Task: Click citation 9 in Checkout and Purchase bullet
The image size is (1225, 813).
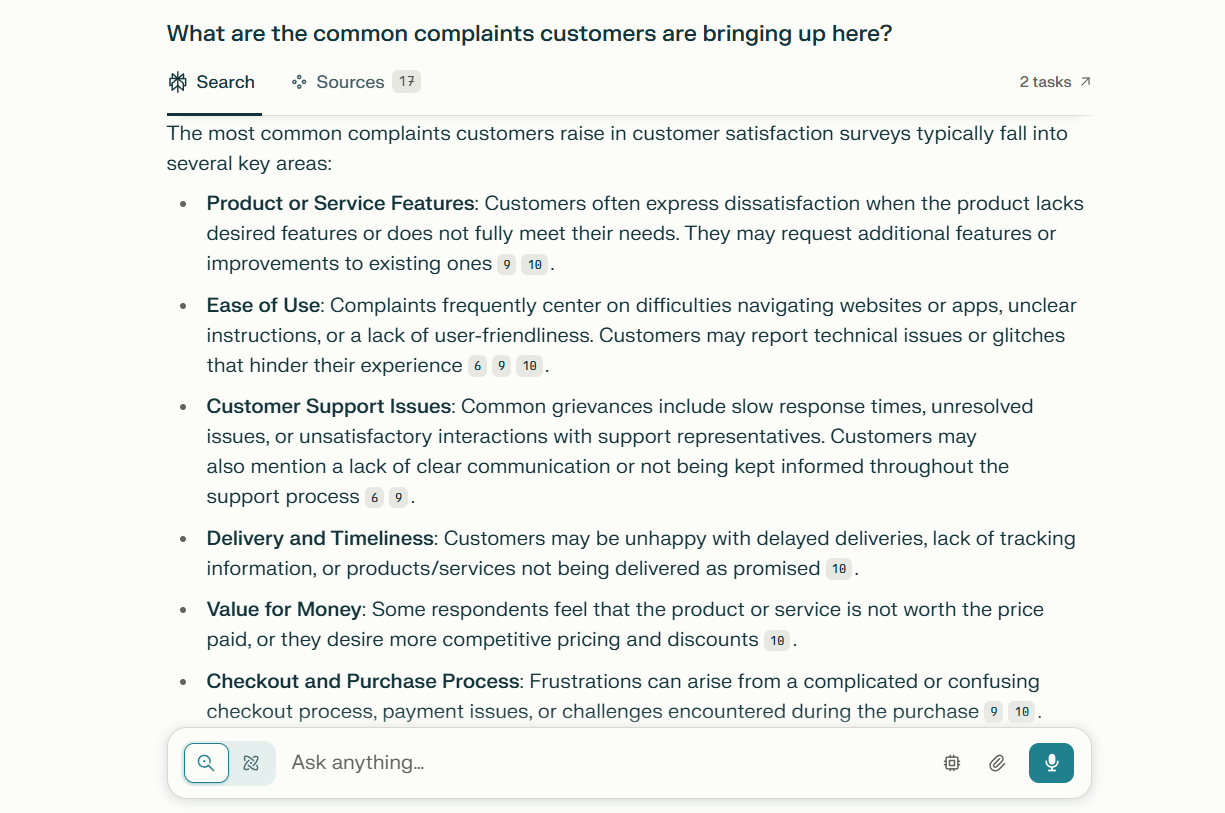Action: click(x=993, y=712)
